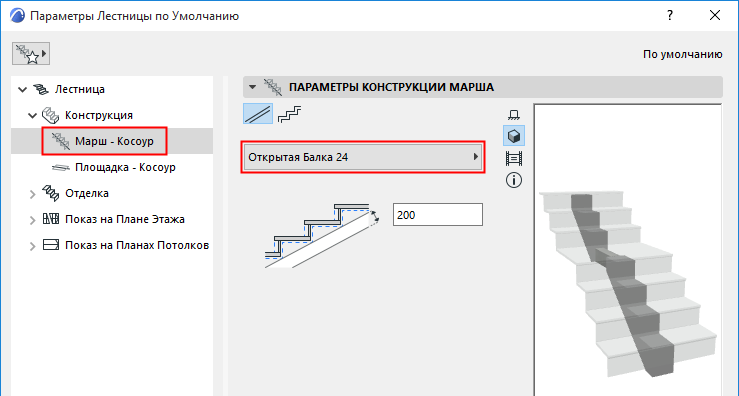Image resolution: width=739 pixels, height=396 pixels.
Task: Open the Открытая Балка 24 dropdown
Action: pos(363,157)
